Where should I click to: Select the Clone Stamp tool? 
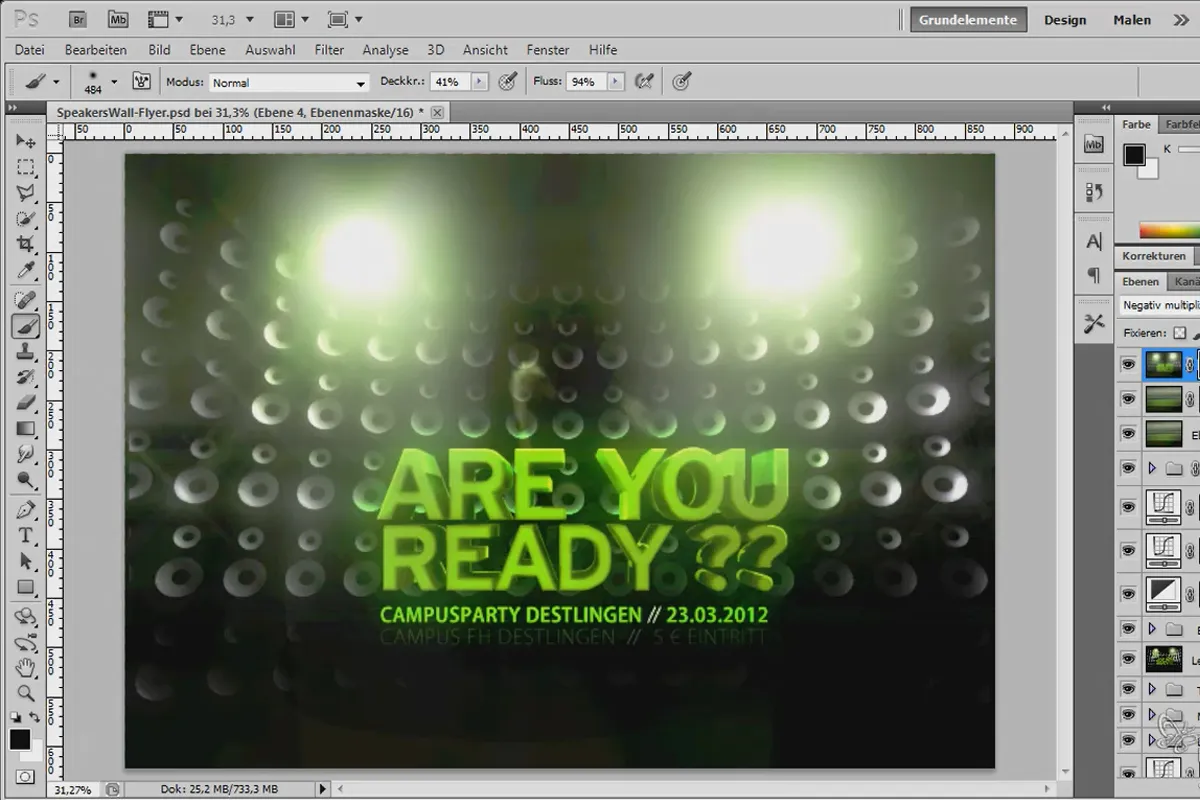26,351
